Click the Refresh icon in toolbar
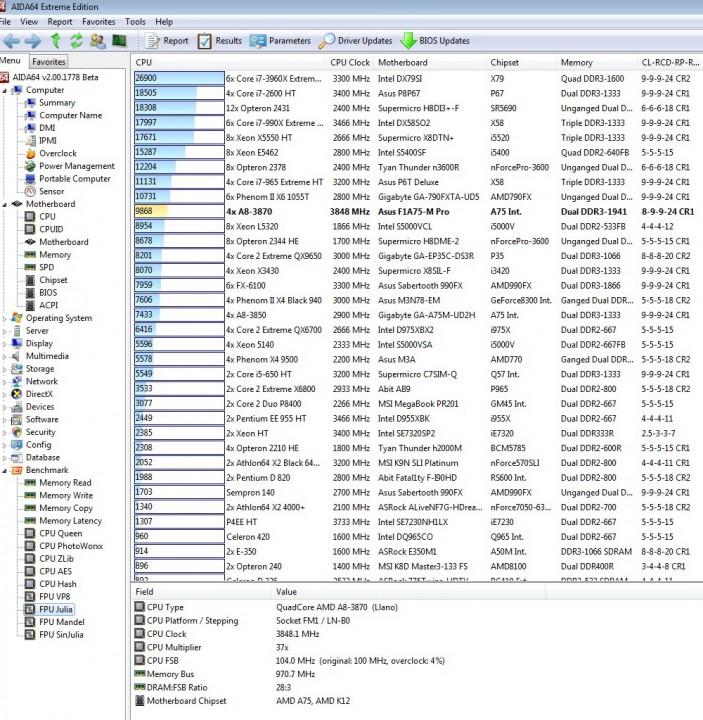 [76, 41]
